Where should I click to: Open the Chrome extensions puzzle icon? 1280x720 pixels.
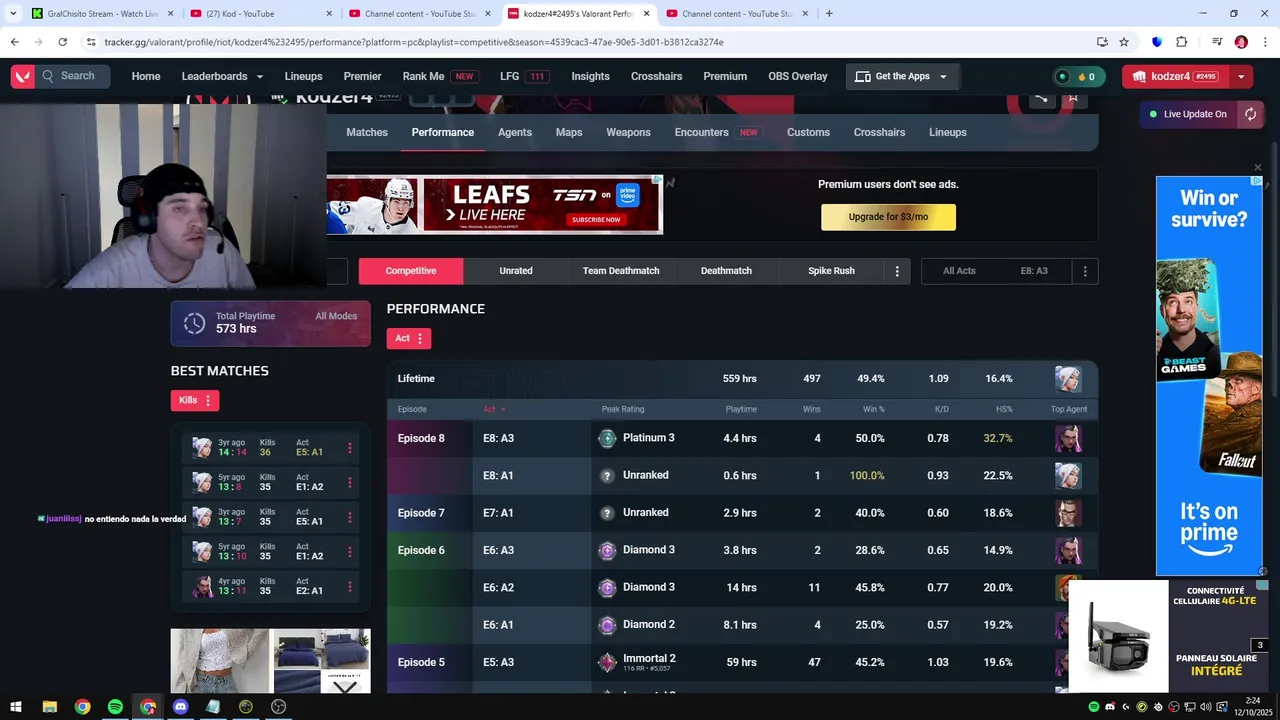click(1182, 42)
